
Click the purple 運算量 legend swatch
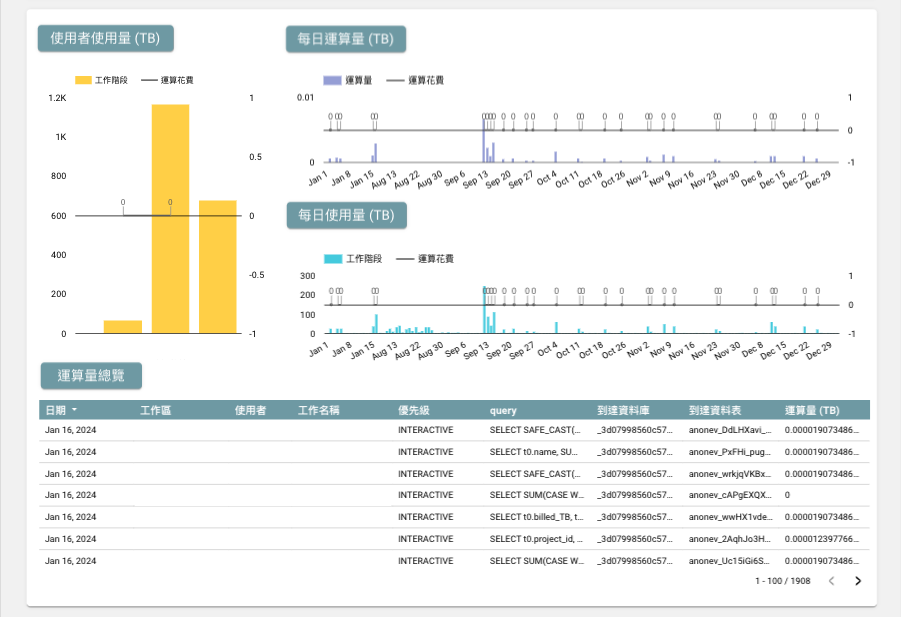332,80
